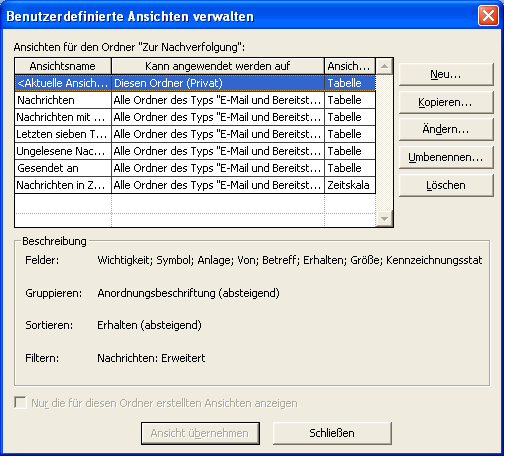
Task: Click the Diesen Ordner (Privat) cell
Action: [218, 83]
